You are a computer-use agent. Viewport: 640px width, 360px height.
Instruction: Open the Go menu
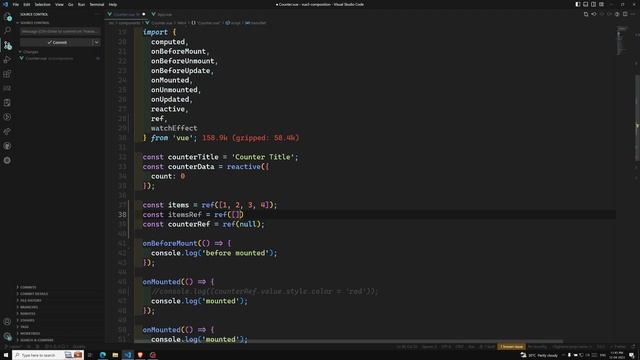(71, 4)
